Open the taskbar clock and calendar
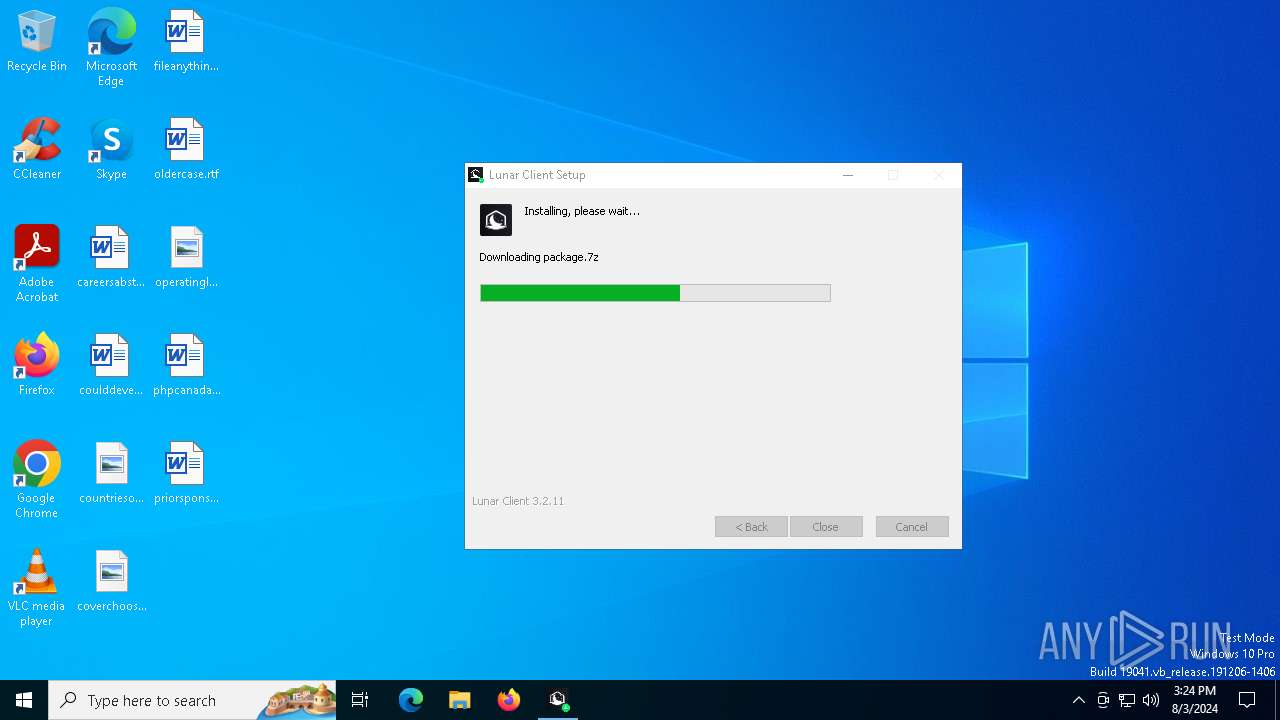Image resolution: width=1280 pixels, height=720 pixels. pyautogui.click(x=1195, y=700)
